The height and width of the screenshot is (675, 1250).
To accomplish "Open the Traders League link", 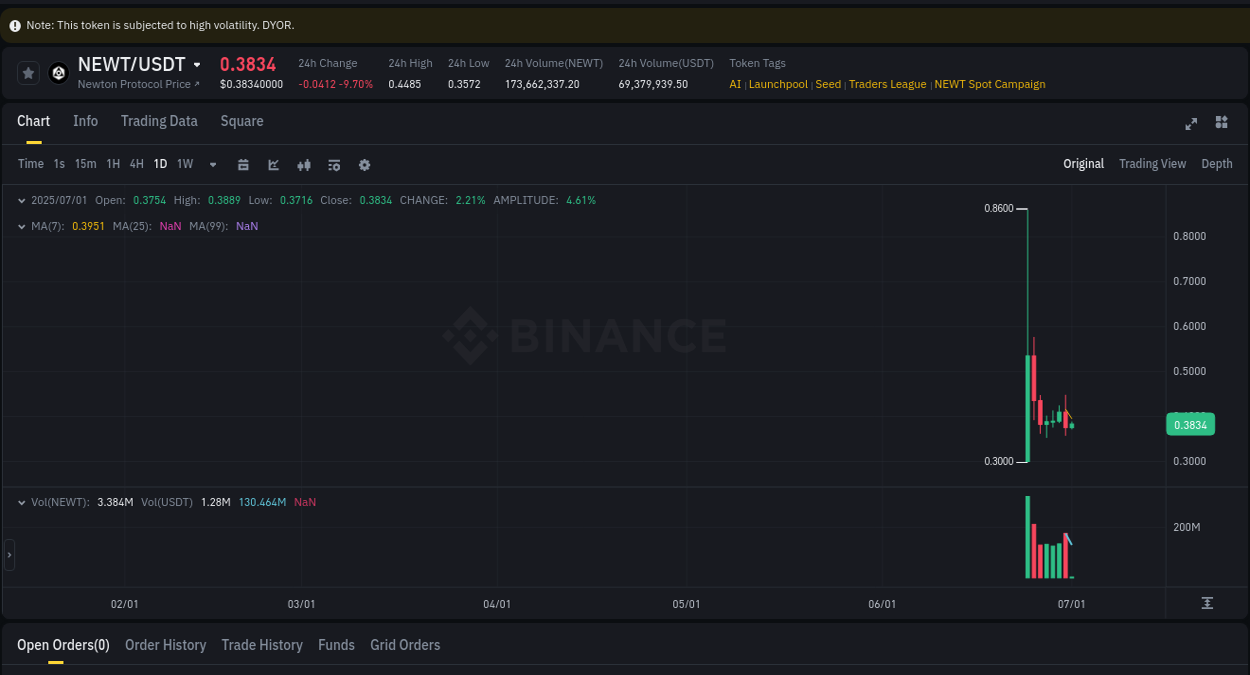I will [x=887, y=84].
